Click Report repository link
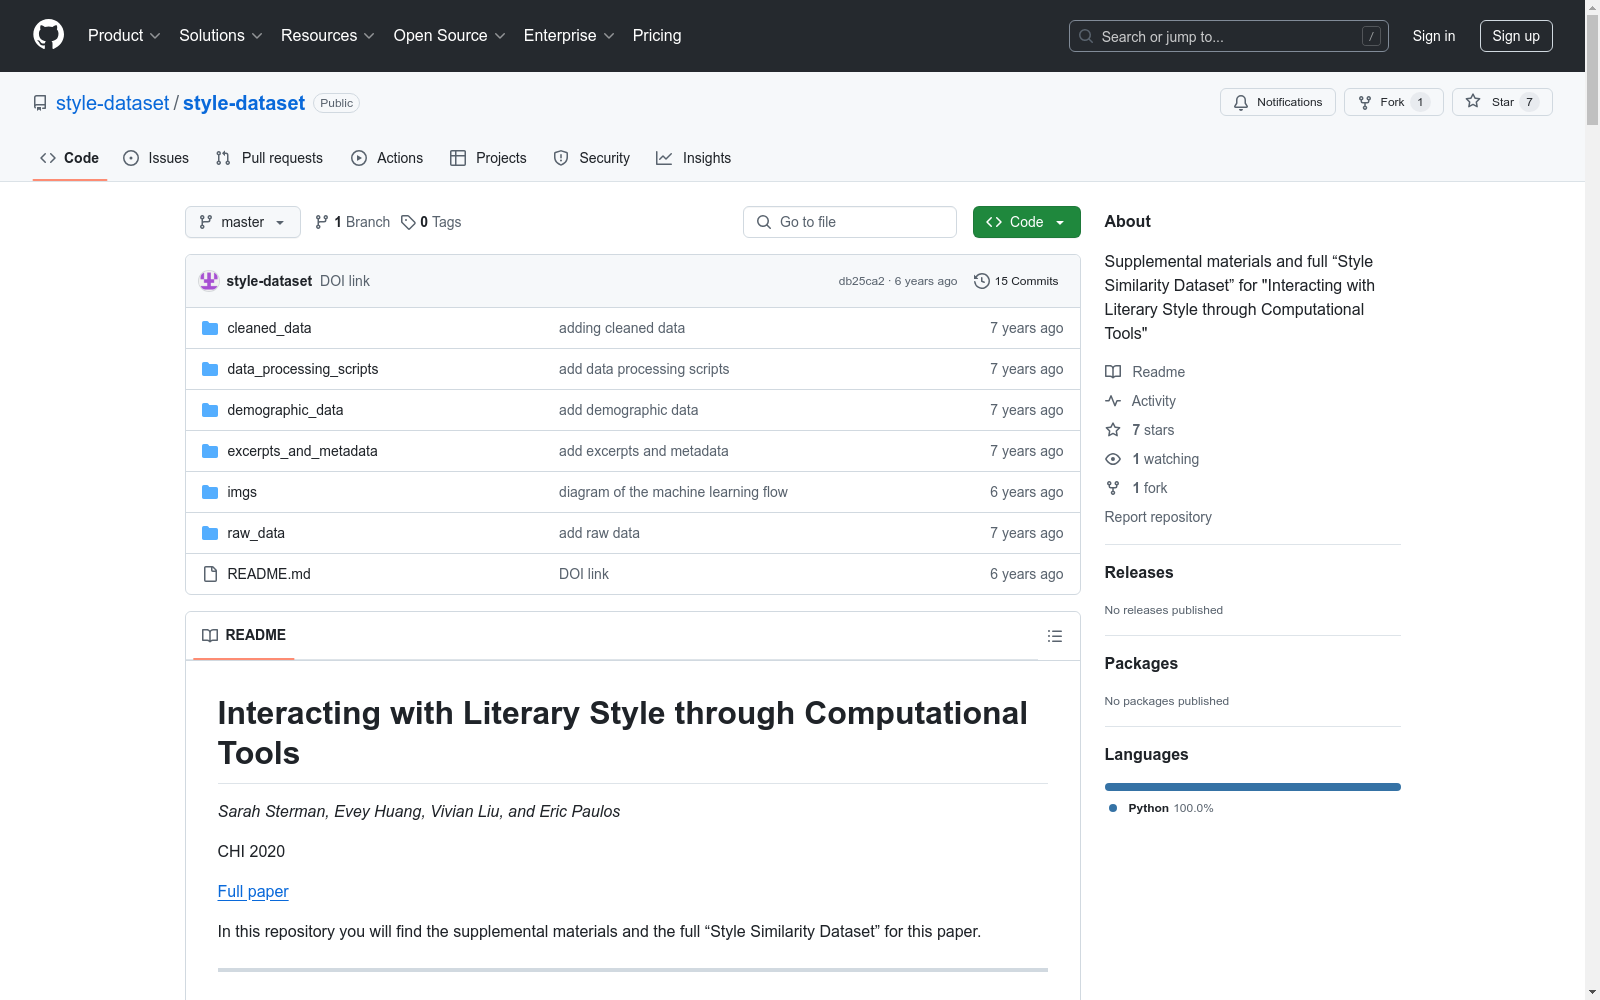Screen dimensions: 1600x1000 [x=1158, y=517]
